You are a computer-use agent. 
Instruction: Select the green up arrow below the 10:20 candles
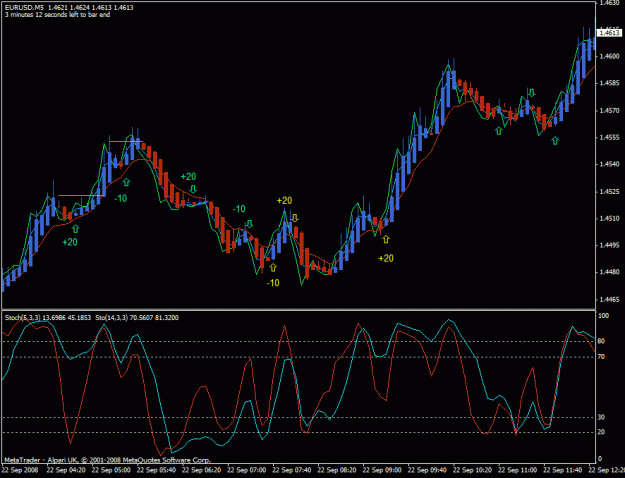499,130
